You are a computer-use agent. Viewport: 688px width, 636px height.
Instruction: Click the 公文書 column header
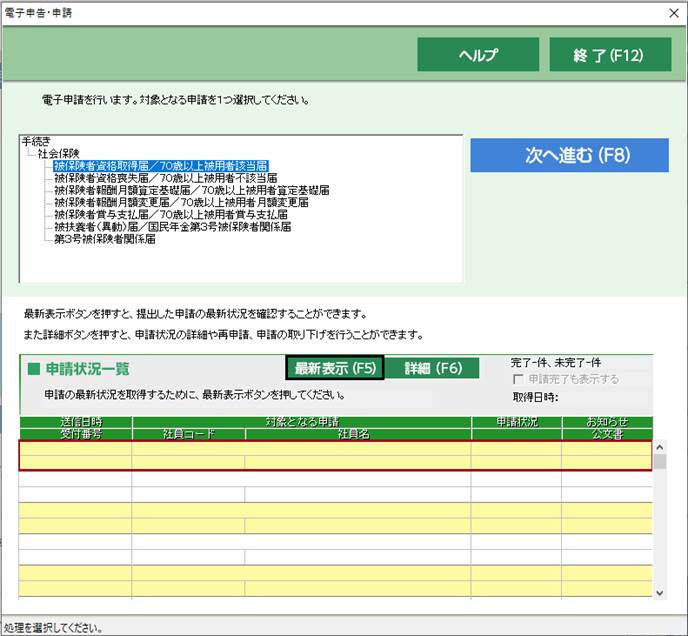click(608, 434)
